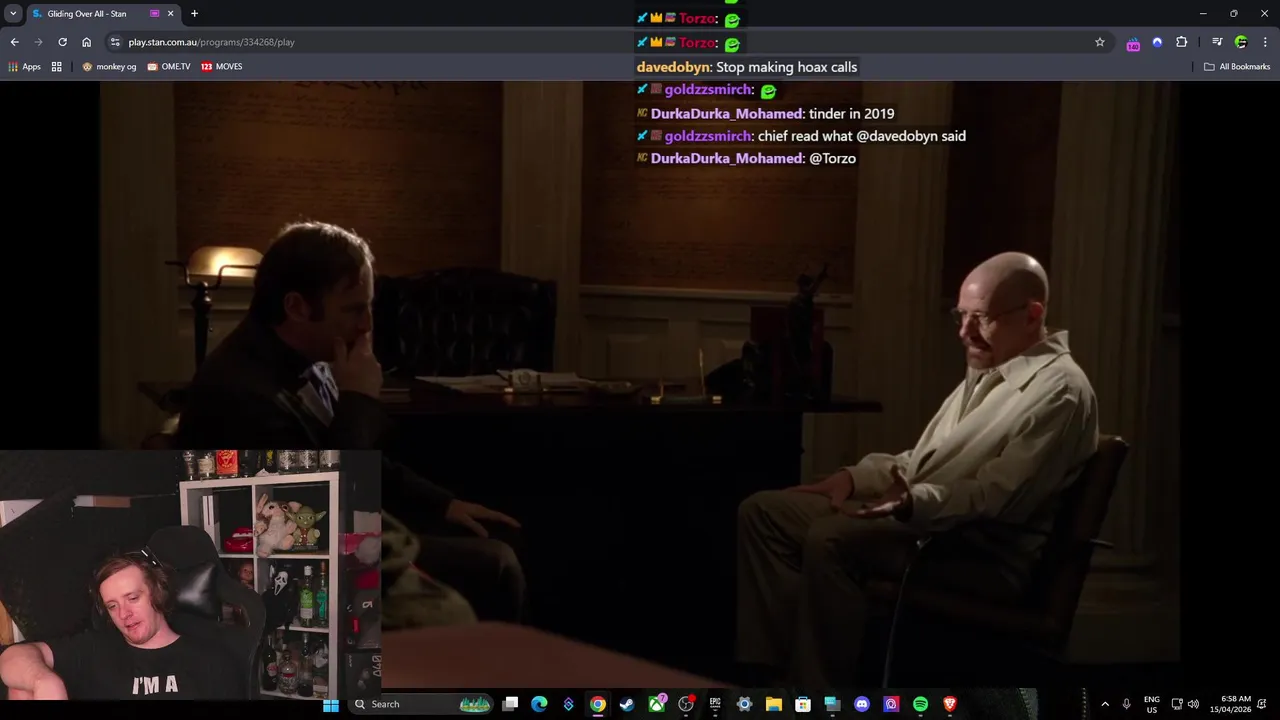Open the media controls icon
The width and height of the screenshot is (1280, 720).
pyautogui.click(x=1217, y=42)
